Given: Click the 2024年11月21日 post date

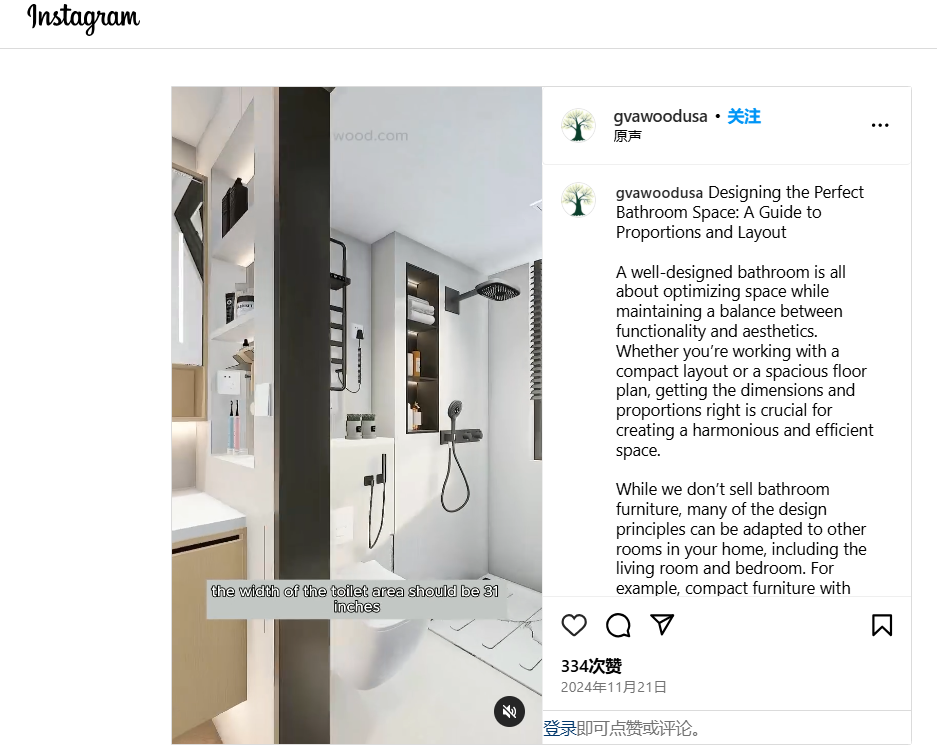Looking at the screenshot, I should point(613,687).
